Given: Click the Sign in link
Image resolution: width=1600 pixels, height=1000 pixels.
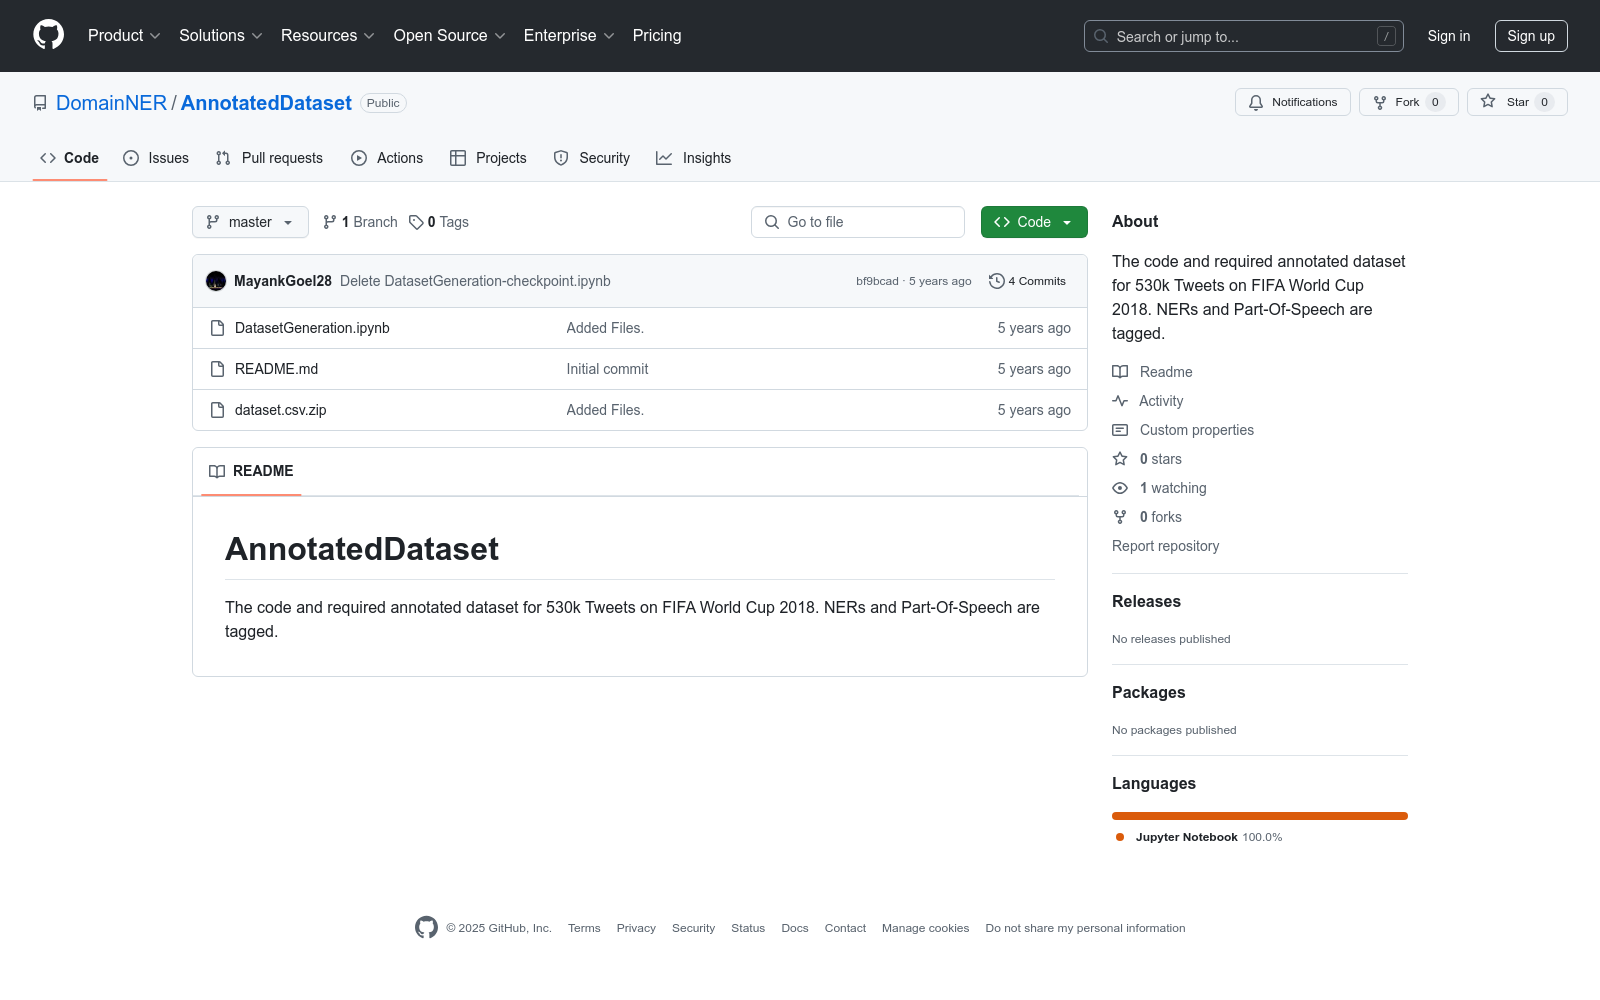Looking at the screenshot, I should 1449,36.
